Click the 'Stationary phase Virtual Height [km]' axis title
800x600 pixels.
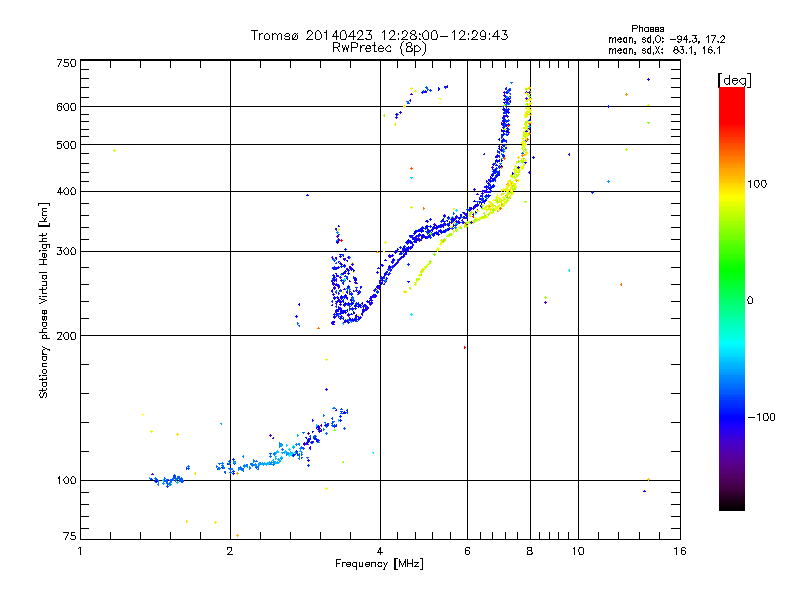44,300
